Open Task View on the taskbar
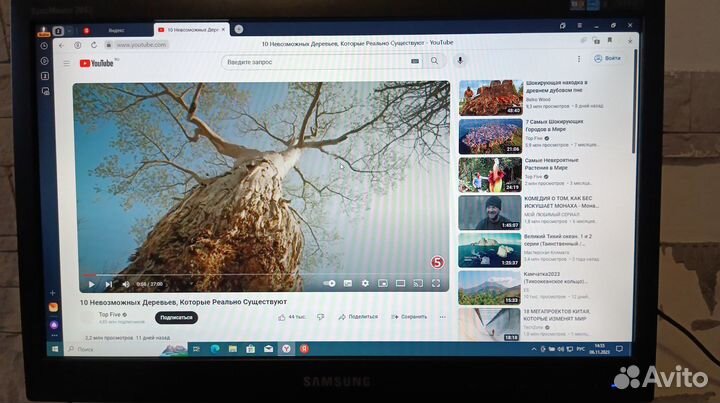The height and width of the screenshot is (403, 720). tap(196, 349)
